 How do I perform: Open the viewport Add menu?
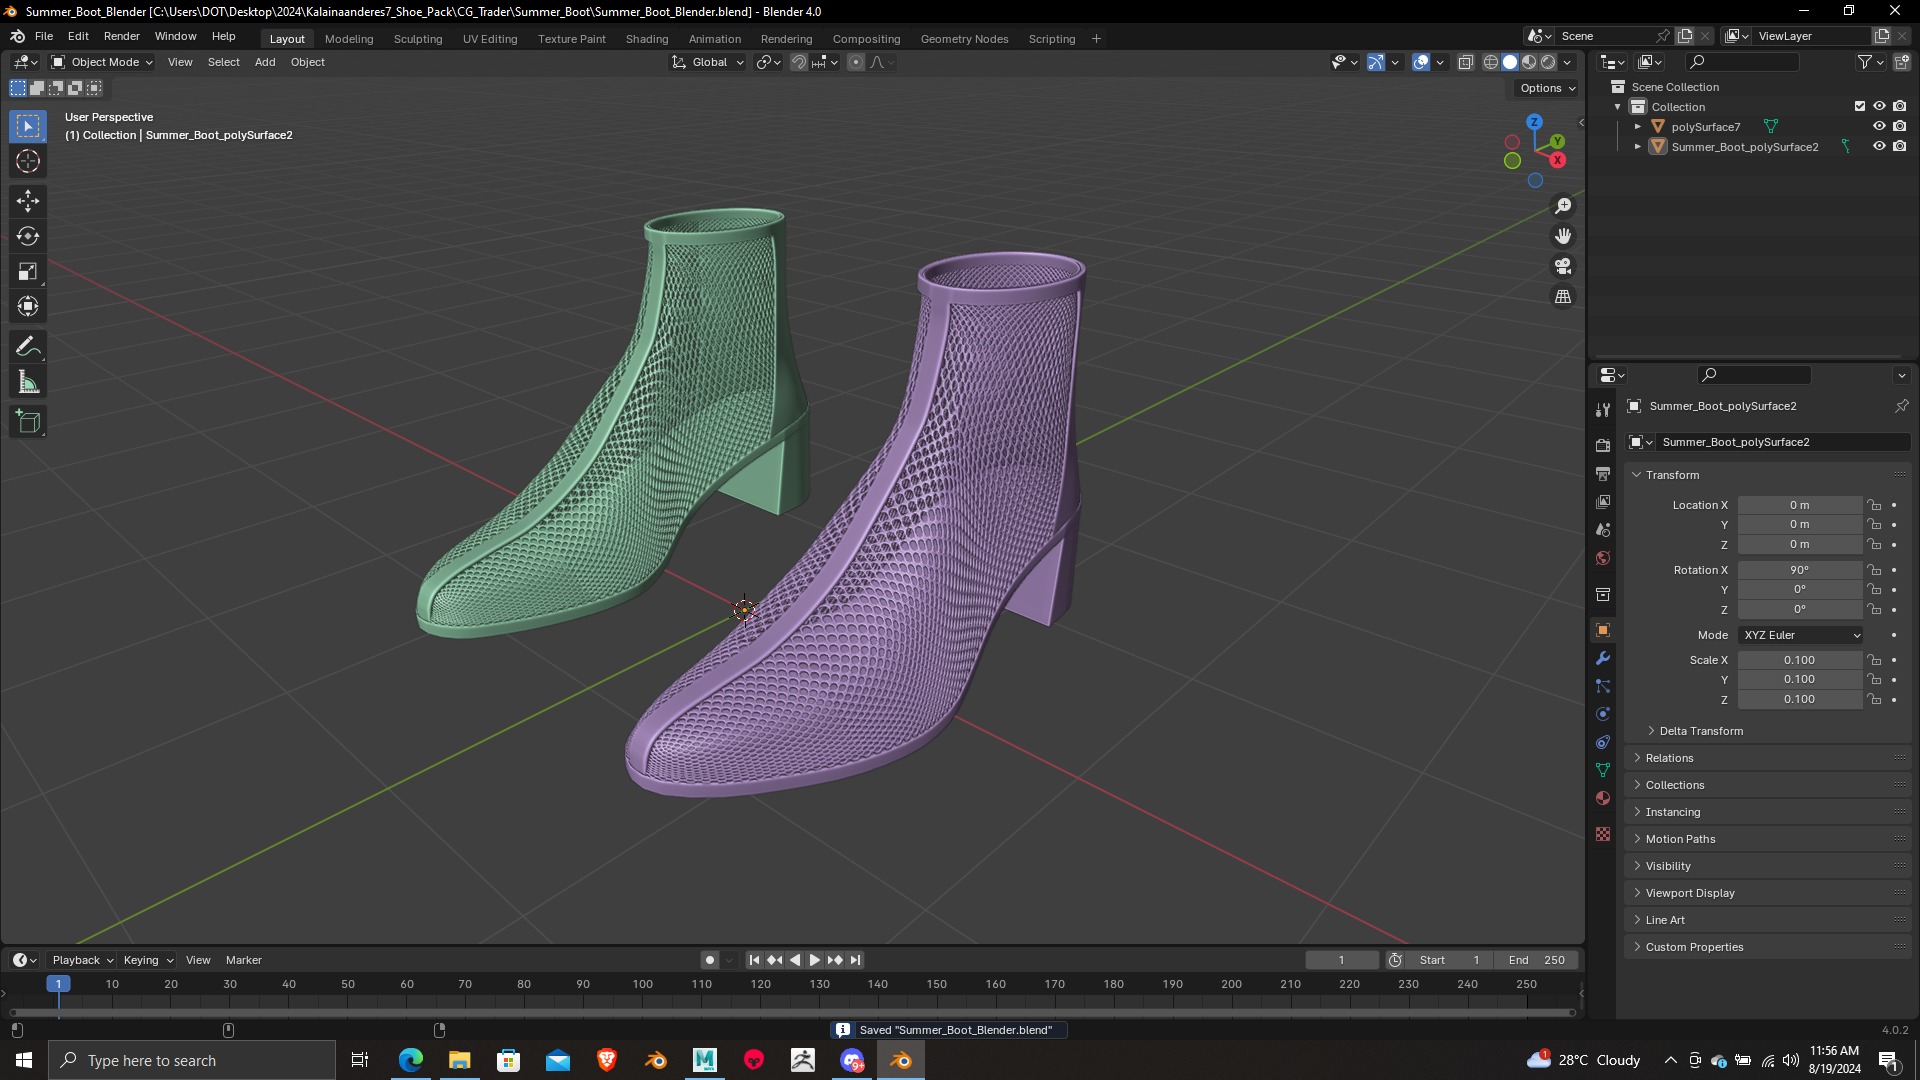[x=265, y=62]
